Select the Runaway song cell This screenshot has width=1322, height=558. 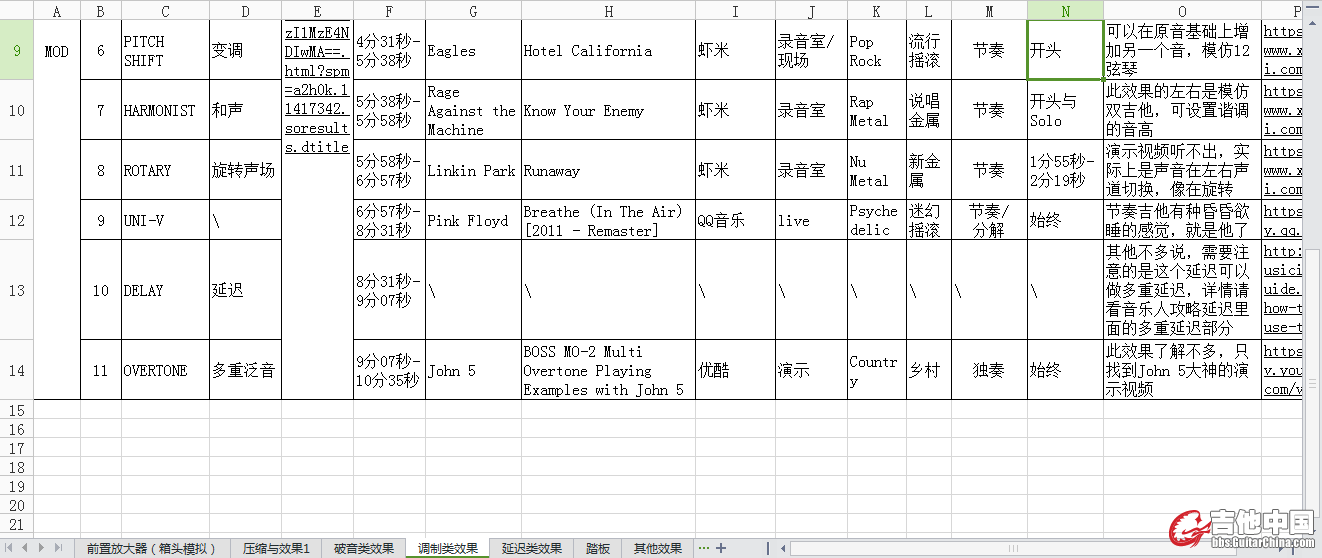(608, 170)
